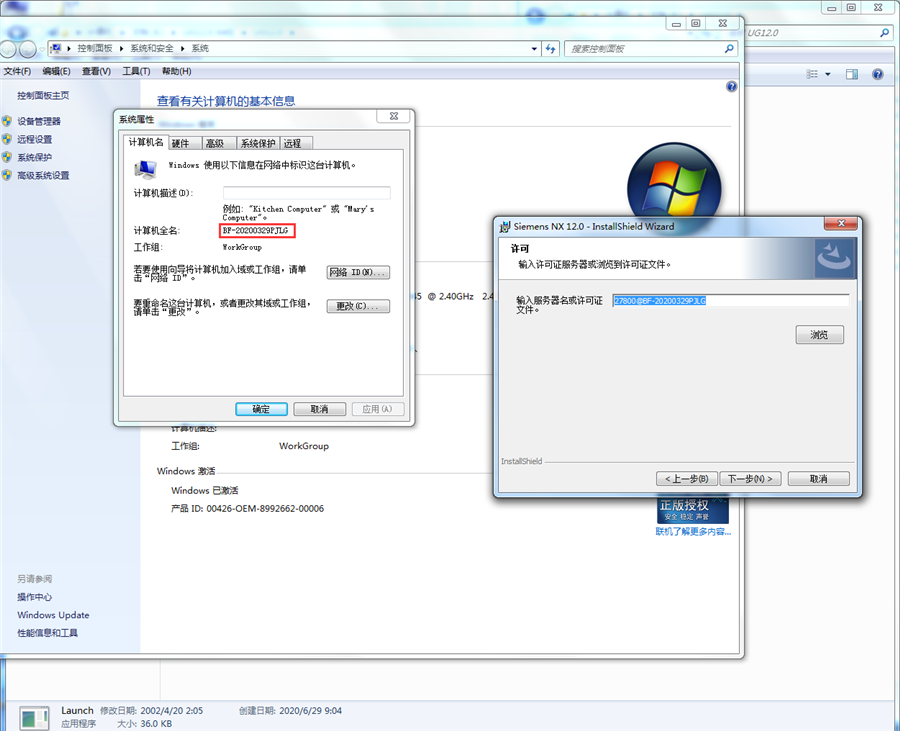Click the Windows logo in system information page
Image resolution: width=900 pixels, height=731 pixels.
coord(674,186)
